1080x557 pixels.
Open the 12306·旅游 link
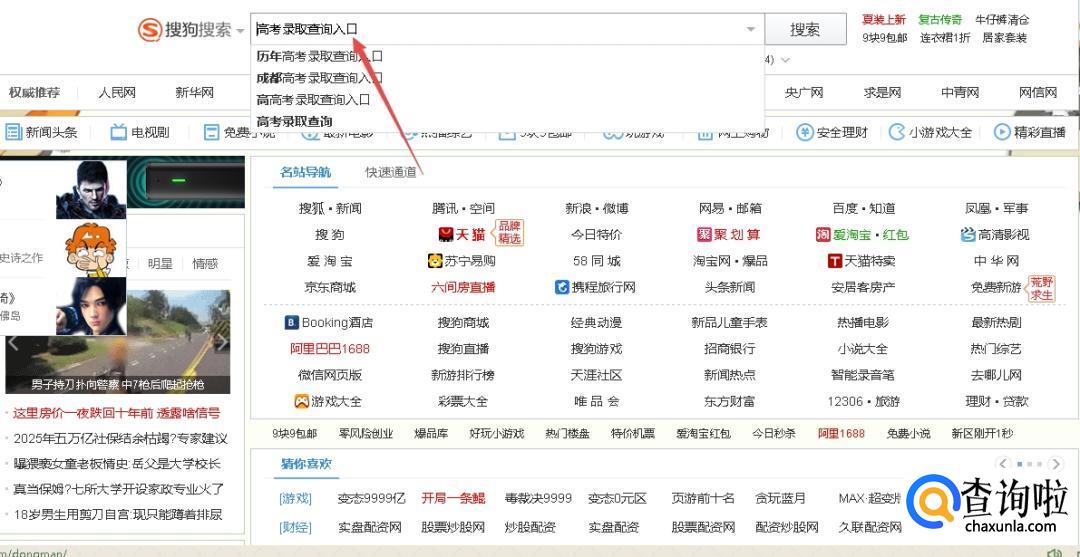tap(863, 401)
